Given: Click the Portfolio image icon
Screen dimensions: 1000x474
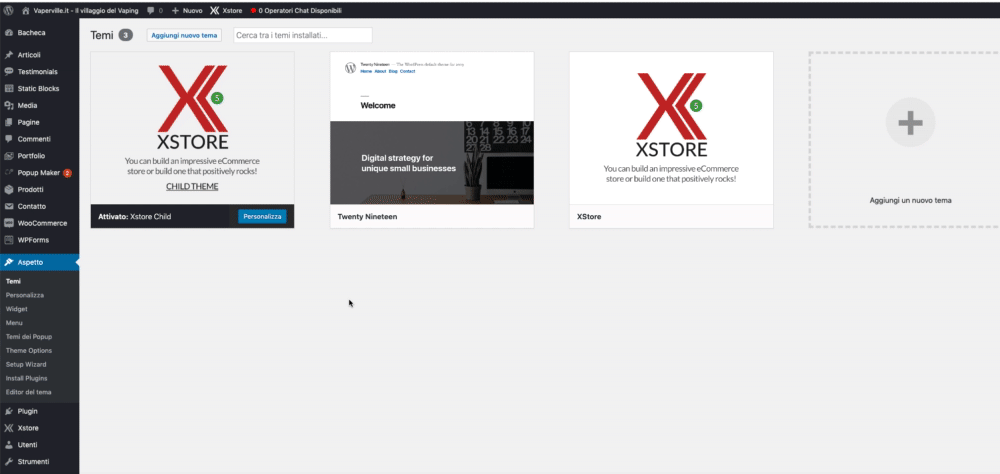Looking at the screenshot, I should click(9, 156).
